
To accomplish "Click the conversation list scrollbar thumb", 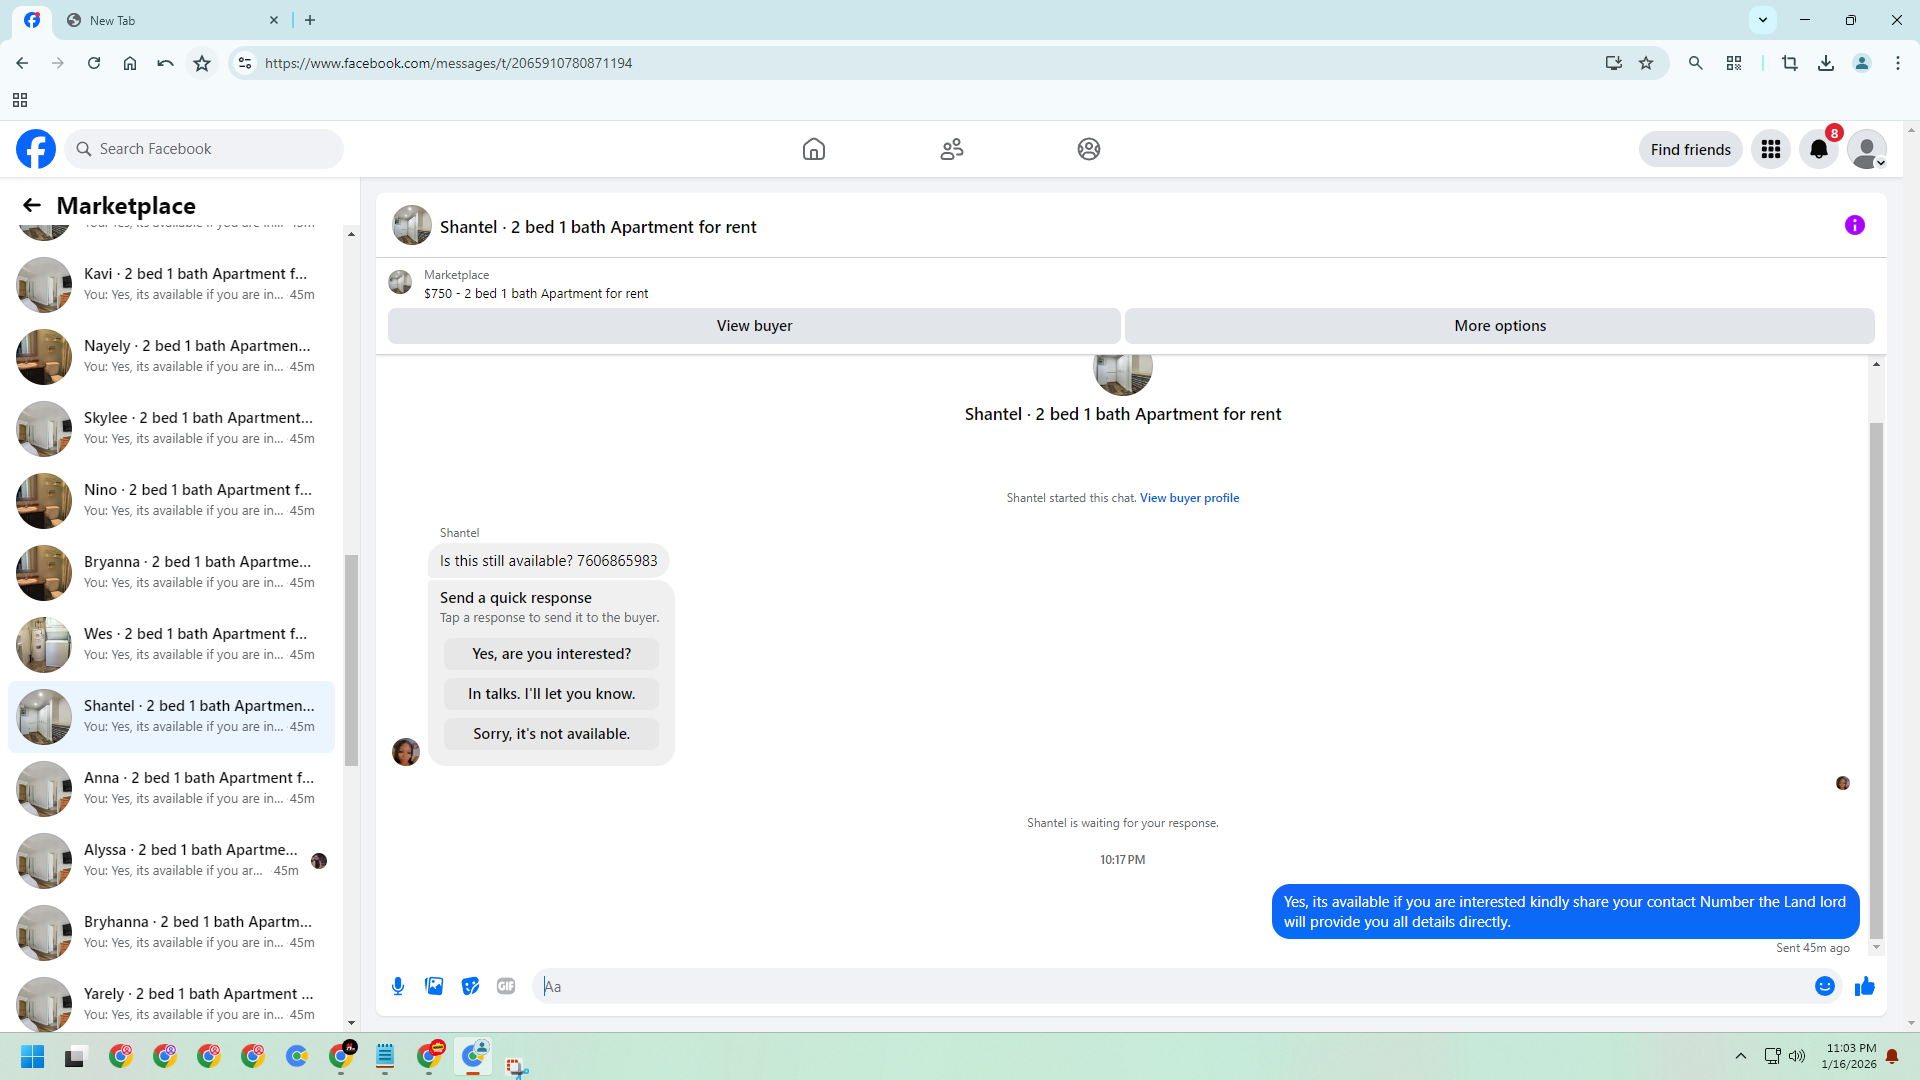I will 351,660.
